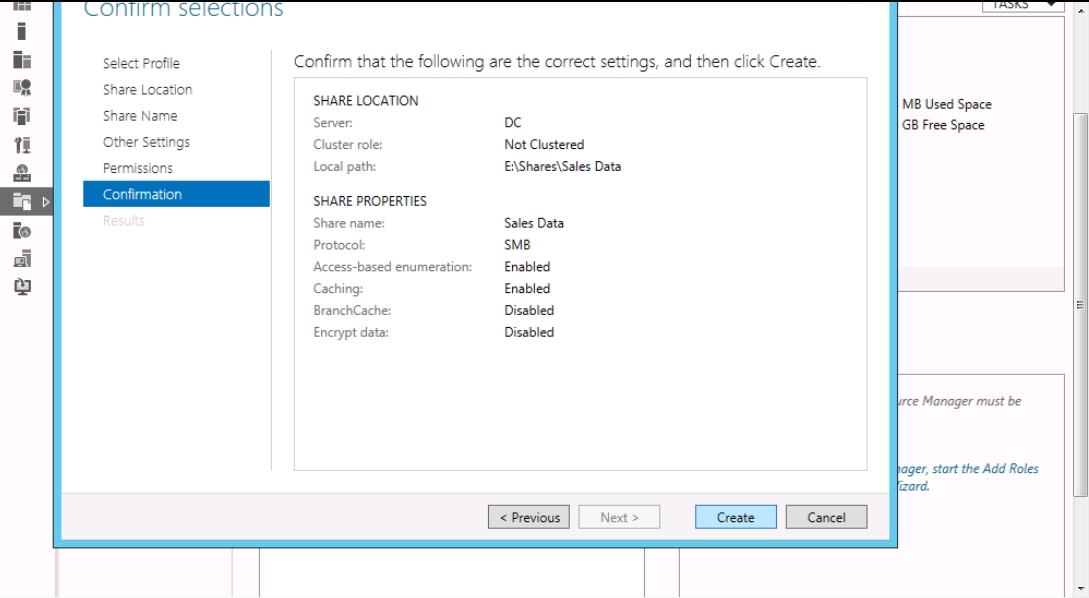Cancel the new share wizard

click(x=826, y=517)
